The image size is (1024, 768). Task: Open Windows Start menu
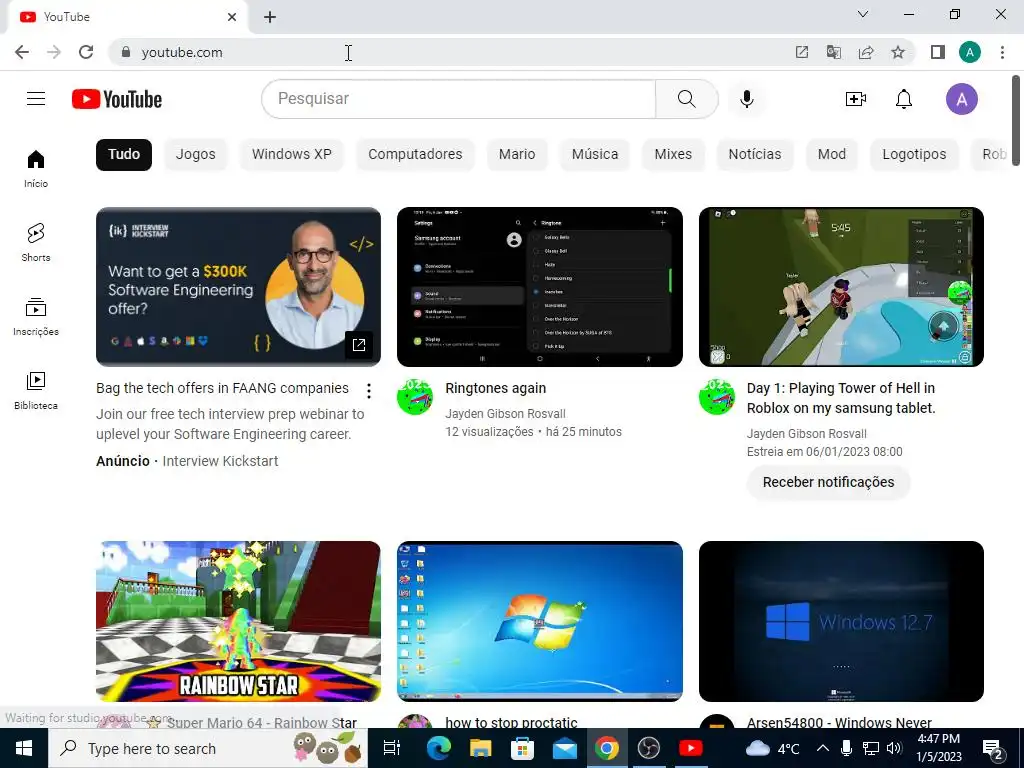point(24,748)
